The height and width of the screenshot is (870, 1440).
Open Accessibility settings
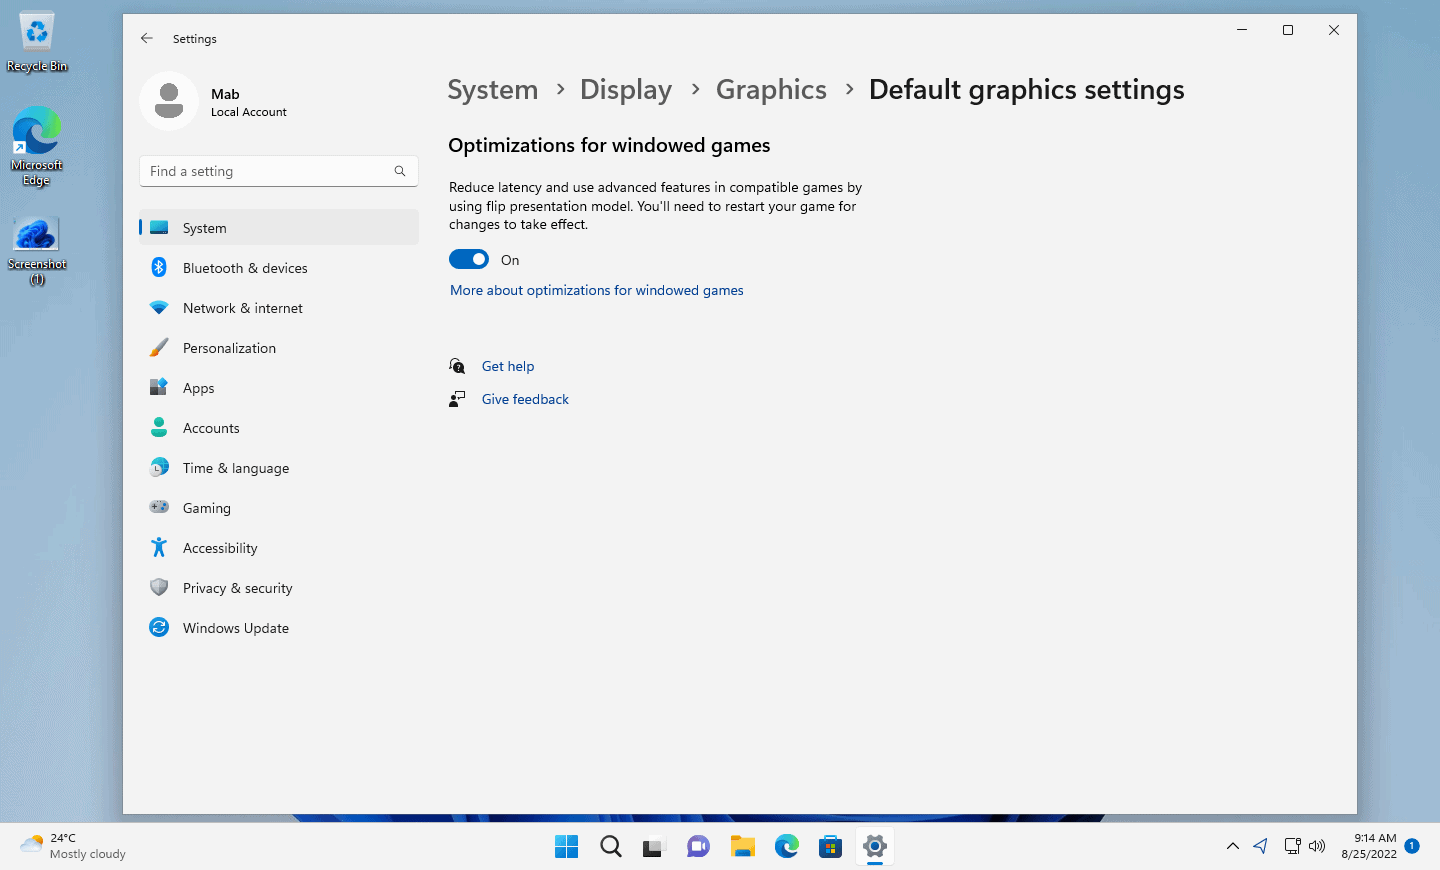click(219, 547)
